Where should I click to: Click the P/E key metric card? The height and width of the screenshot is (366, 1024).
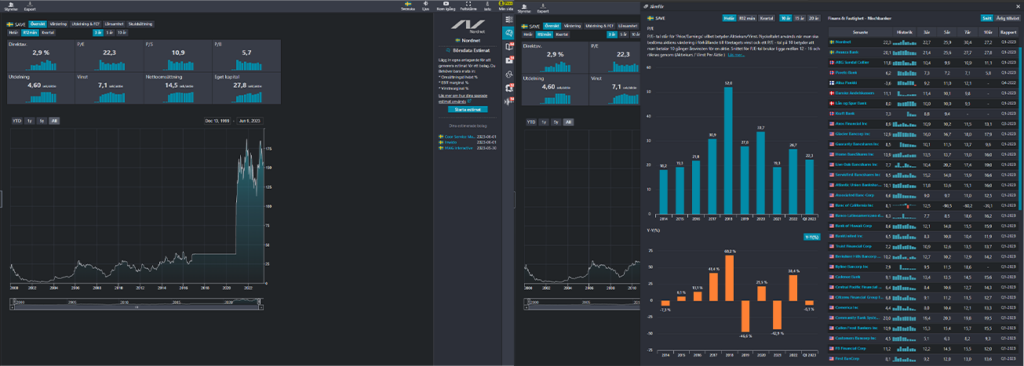coord(110,55)
